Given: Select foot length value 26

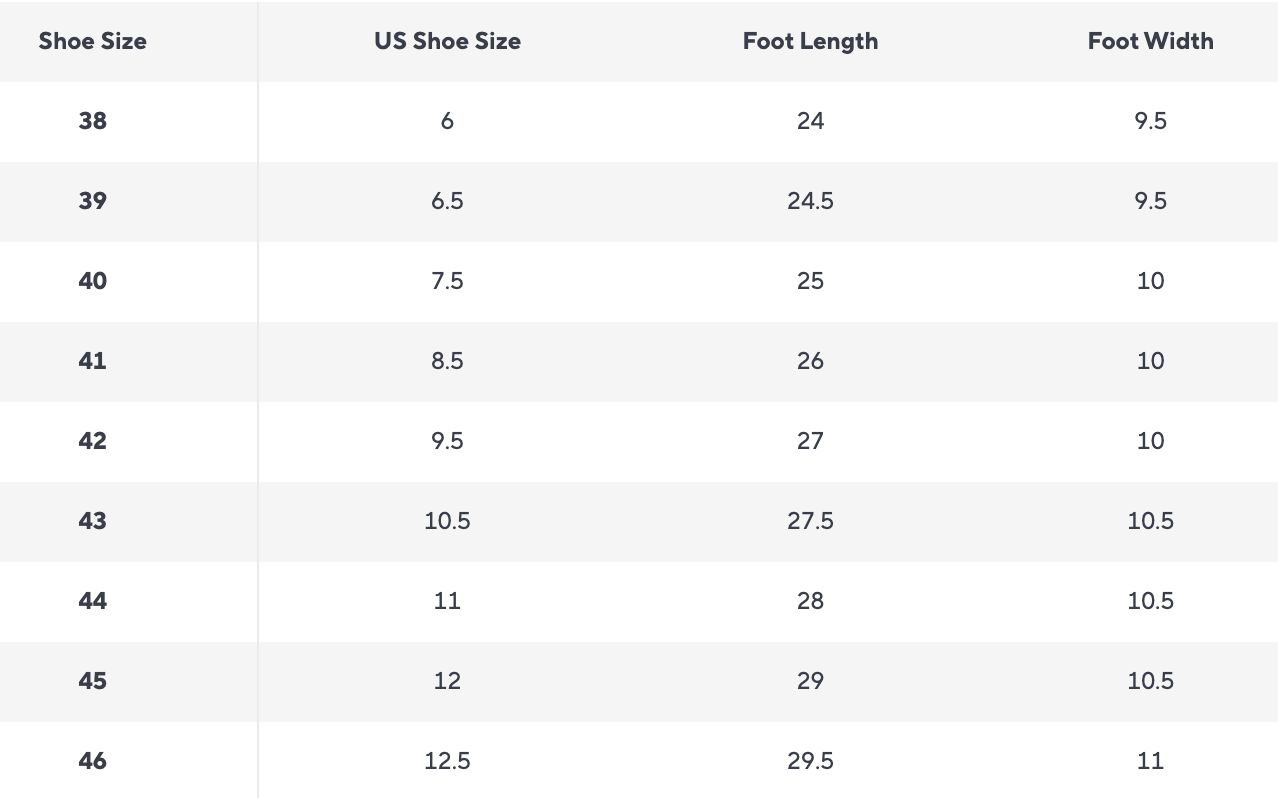Looking at the screenshot, I should 810,361.
